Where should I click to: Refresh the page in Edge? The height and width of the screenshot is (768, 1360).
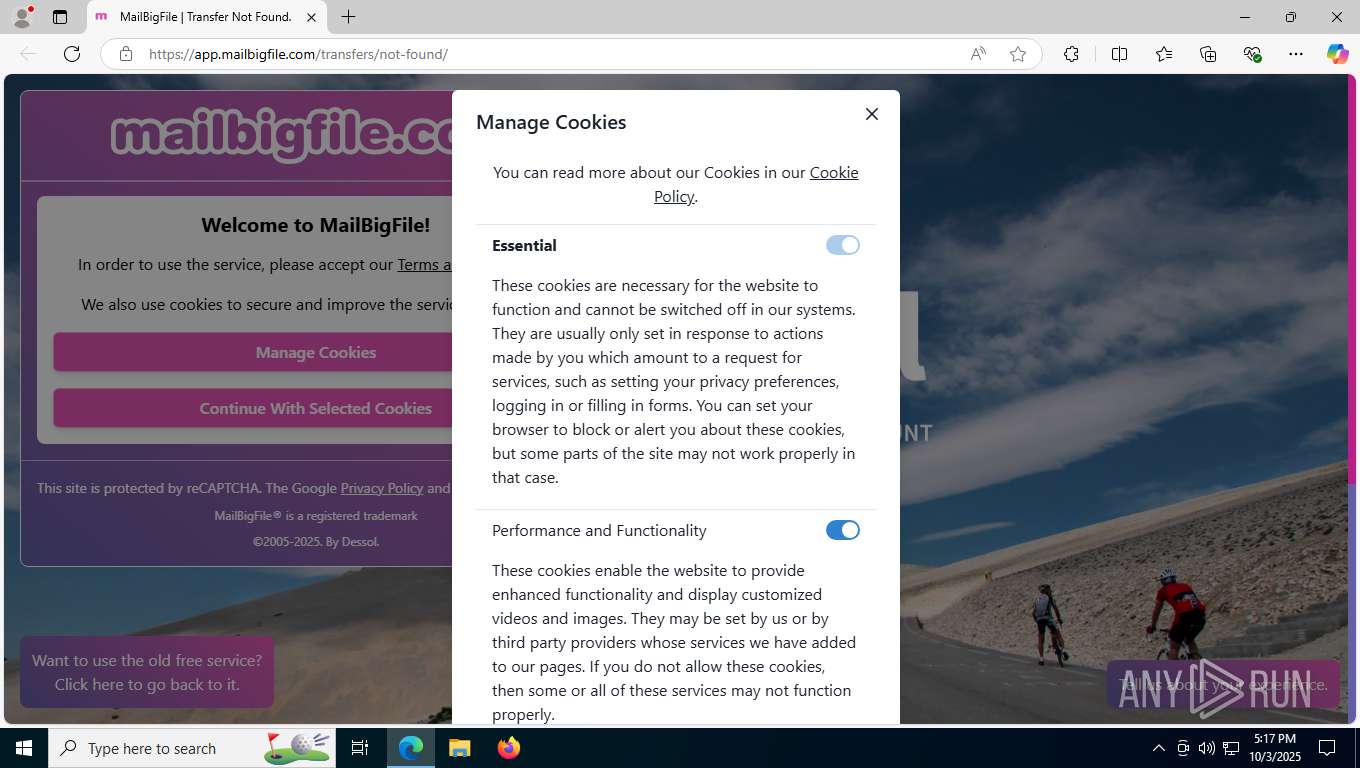(x=72, y=54)
